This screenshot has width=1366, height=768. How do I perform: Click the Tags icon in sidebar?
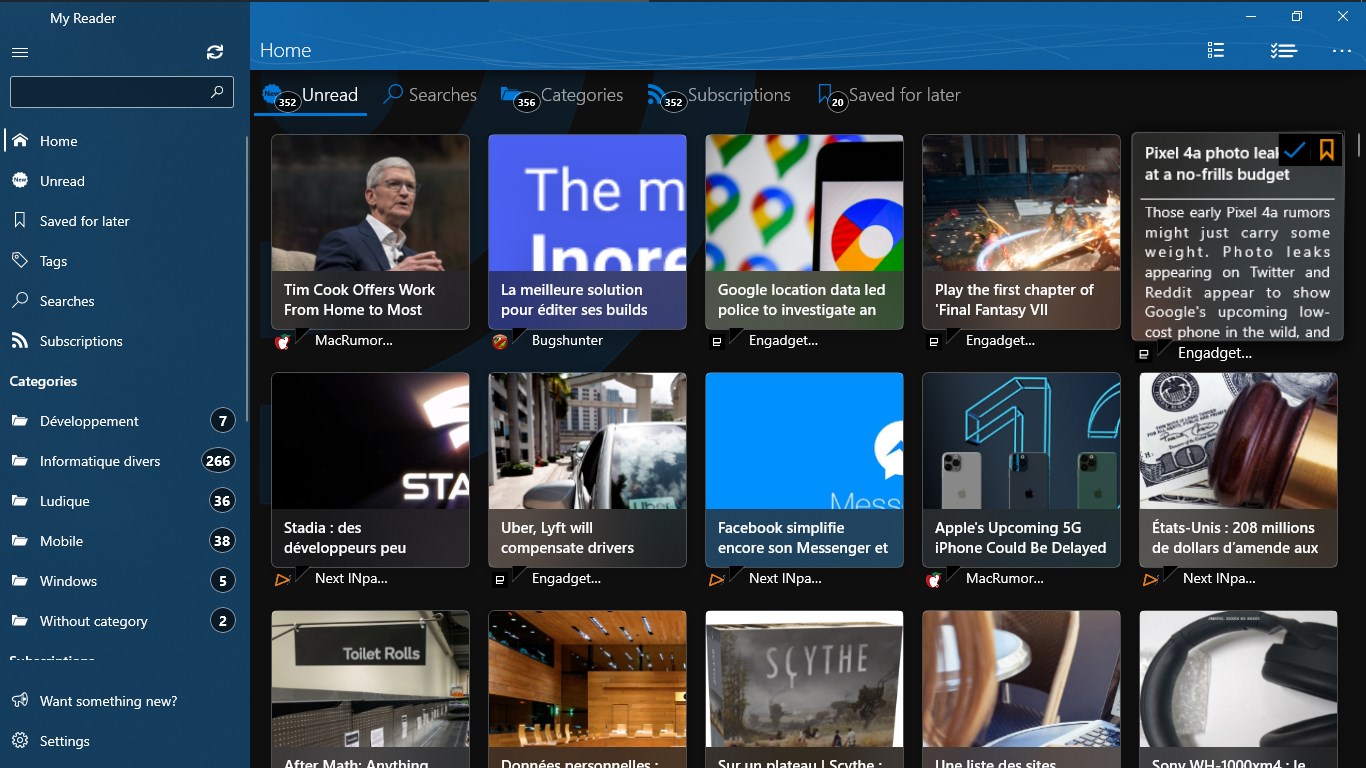20,261
